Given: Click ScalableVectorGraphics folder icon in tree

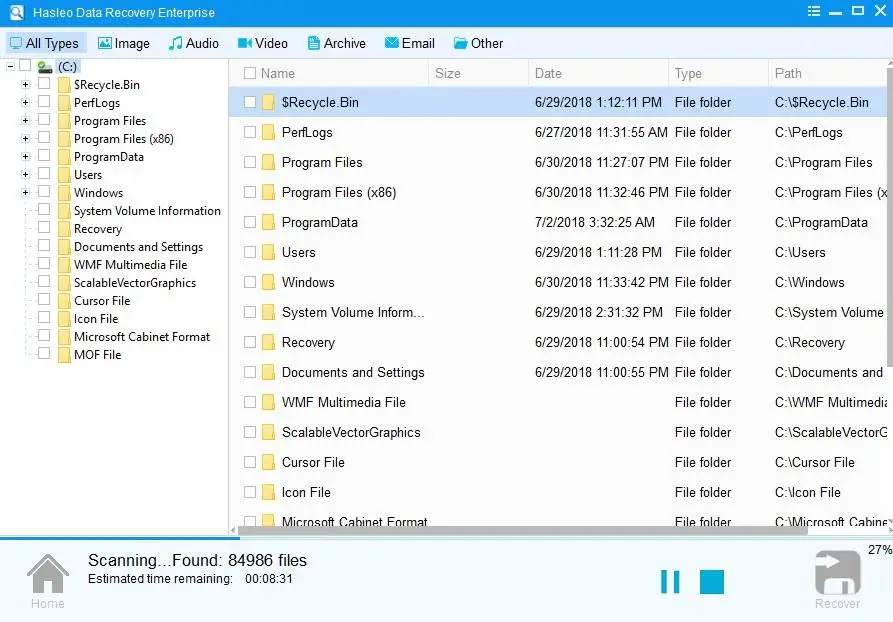Looking at the screenshot, I should (64, 283).
